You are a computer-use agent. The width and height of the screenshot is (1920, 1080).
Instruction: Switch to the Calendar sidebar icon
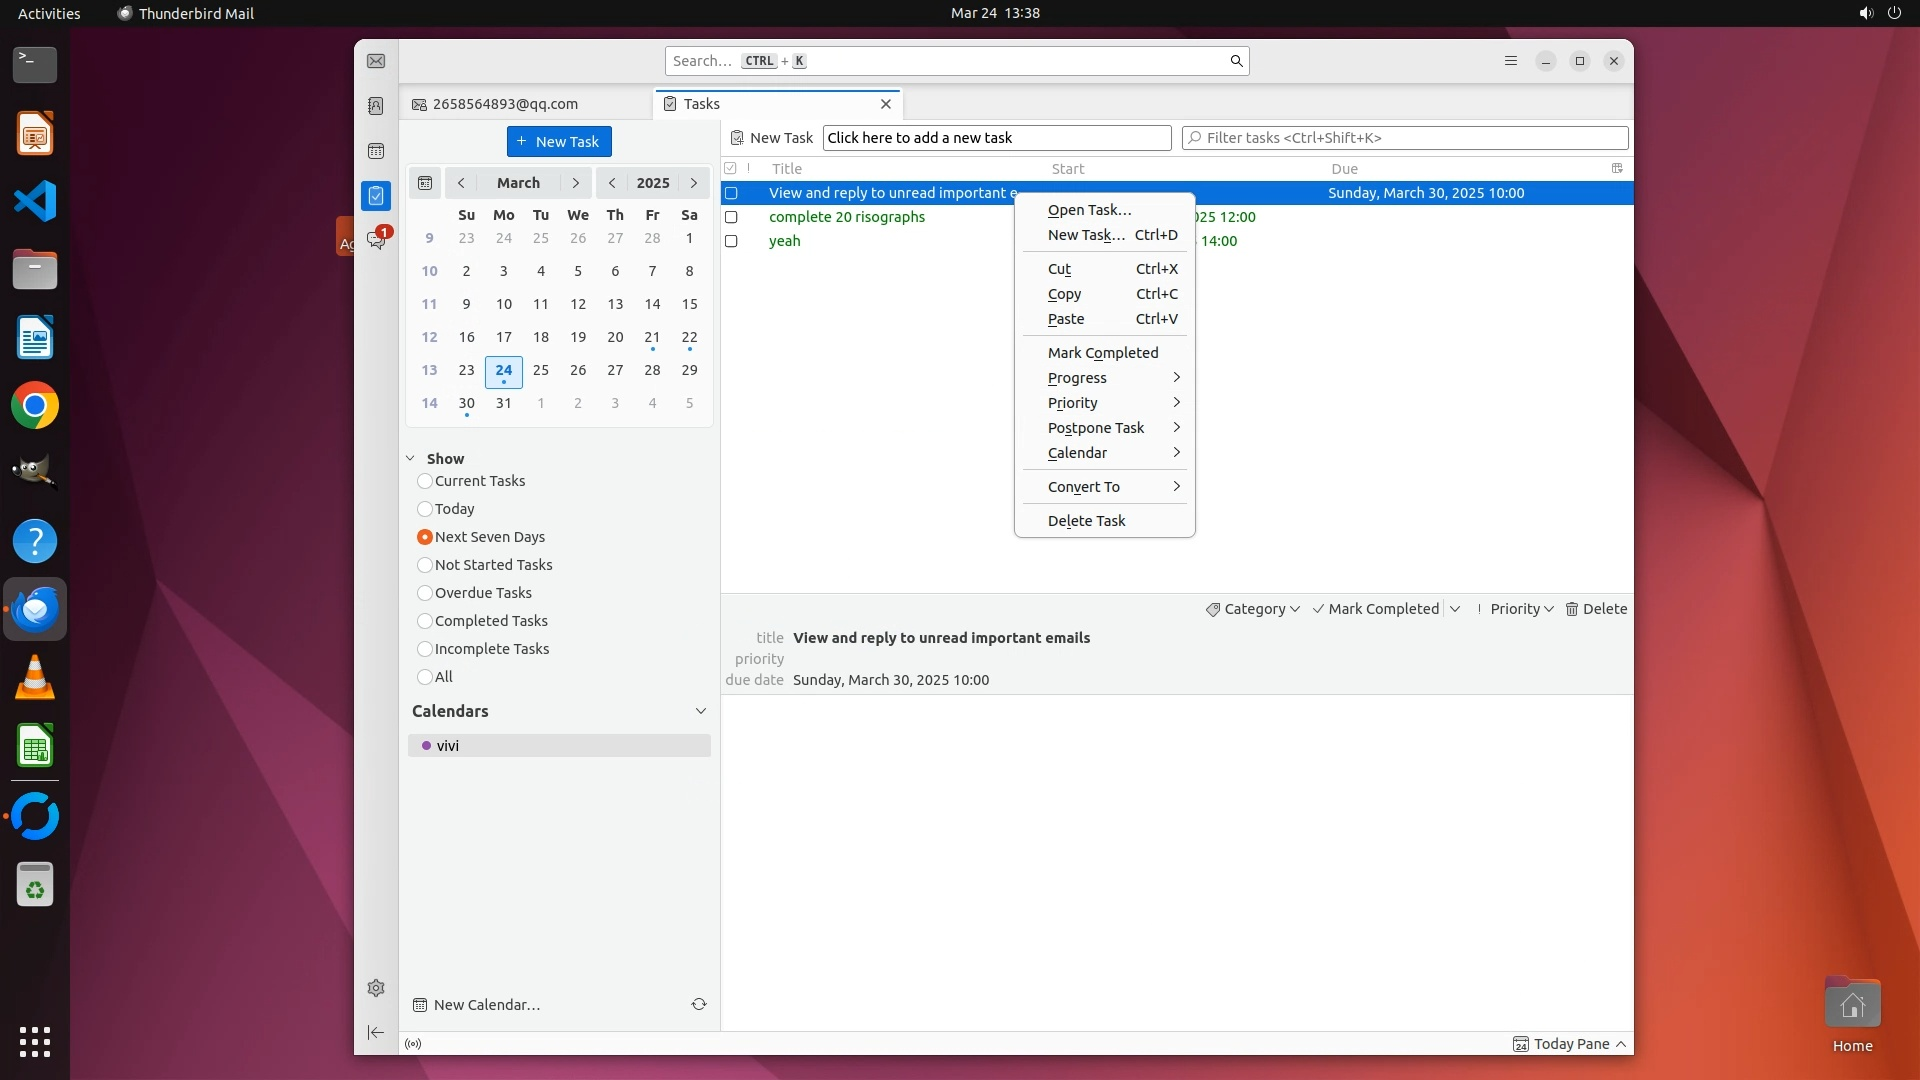coord(376,151)
